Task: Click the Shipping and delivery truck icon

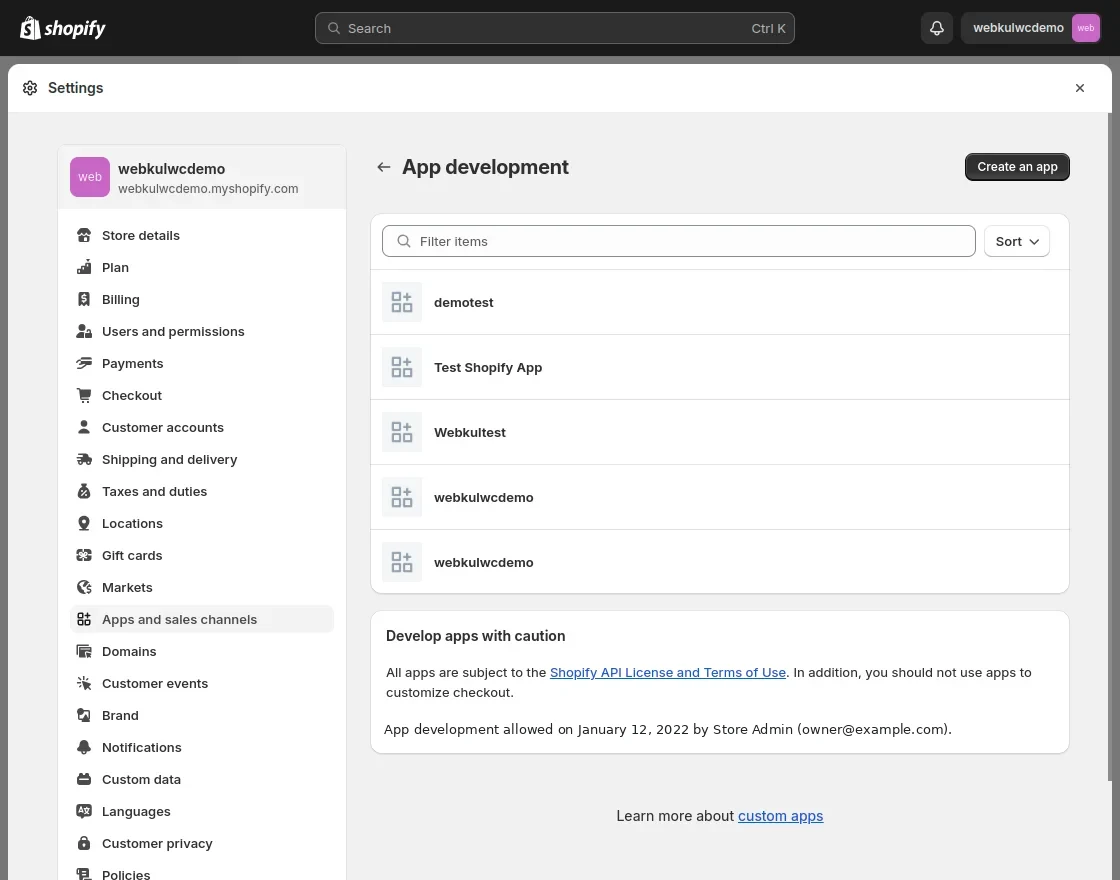Action: pyautogui.click(x=84, y=459)
